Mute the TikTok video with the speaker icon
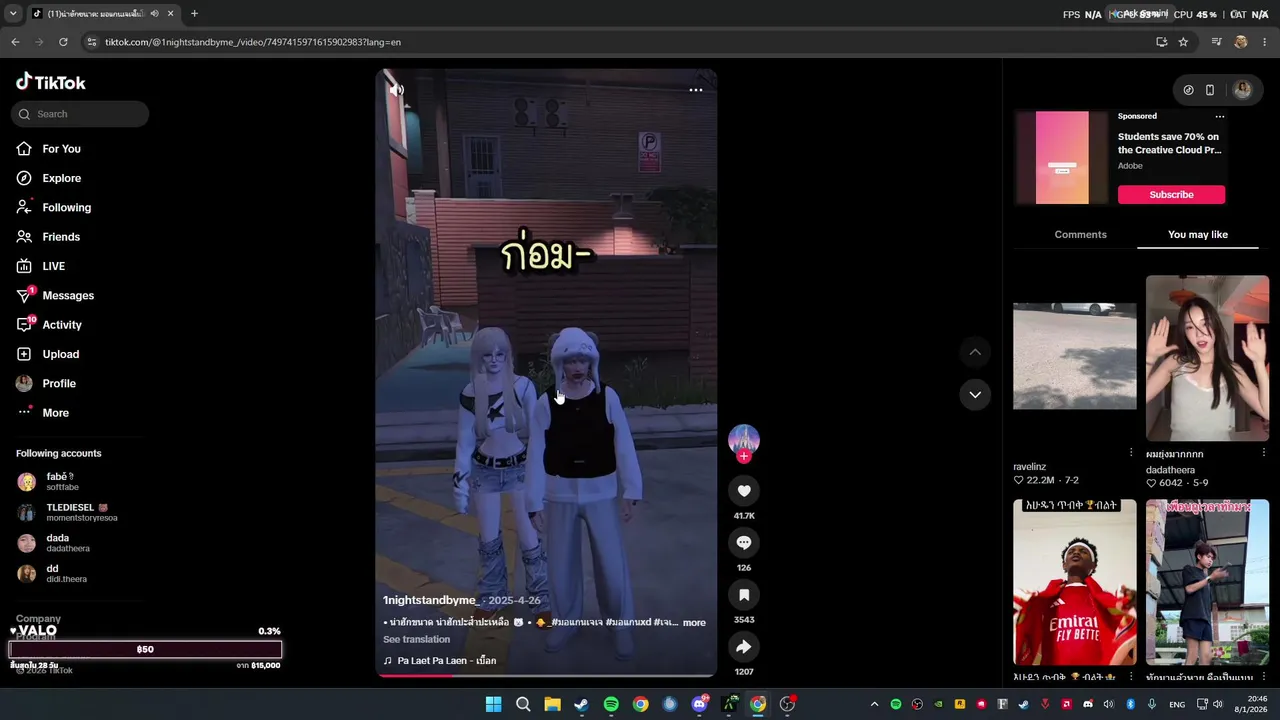Screen dimensions: 1280x720 (397, 90)
